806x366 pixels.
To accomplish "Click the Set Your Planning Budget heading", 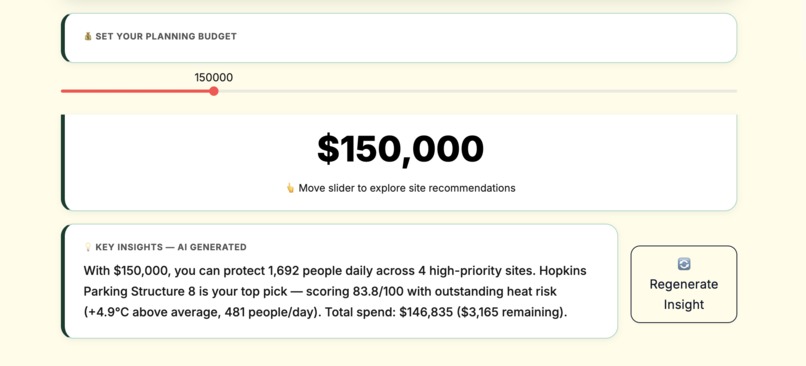I will (x=166, y=36).
